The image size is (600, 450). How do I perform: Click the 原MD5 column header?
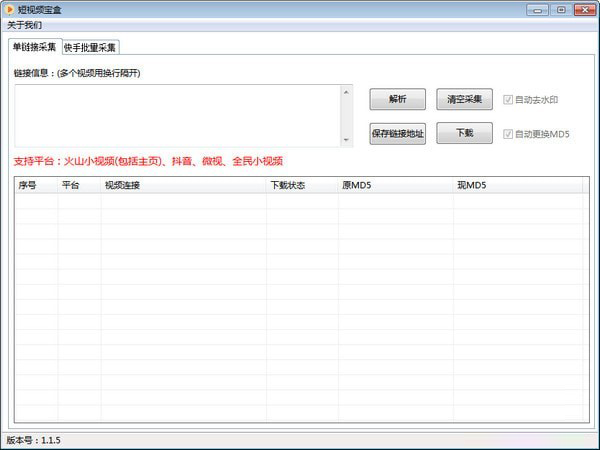[395, 185]
